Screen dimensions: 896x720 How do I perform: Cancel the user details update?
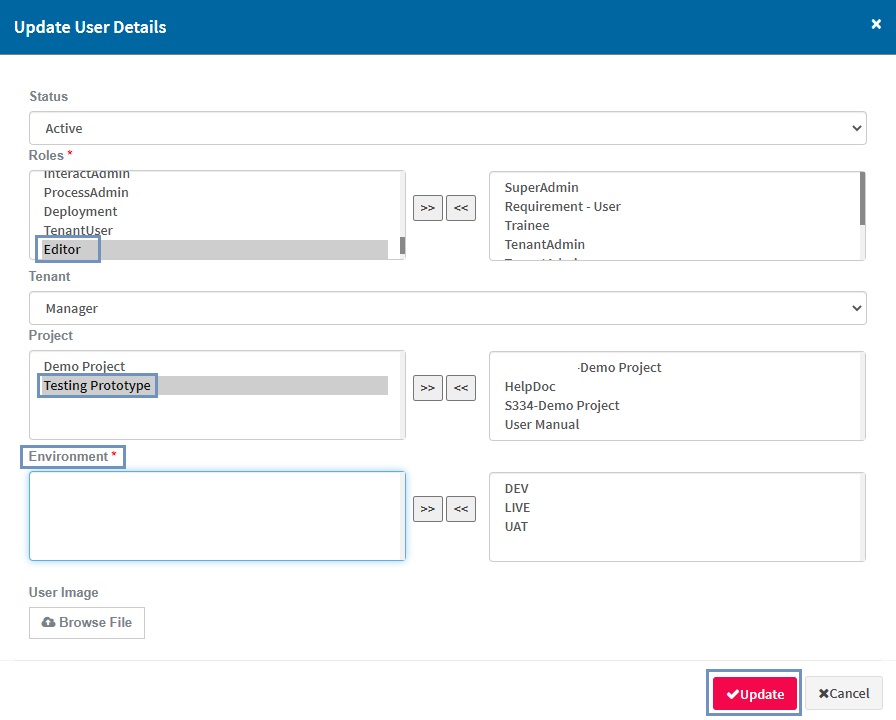tap(844, 694)
